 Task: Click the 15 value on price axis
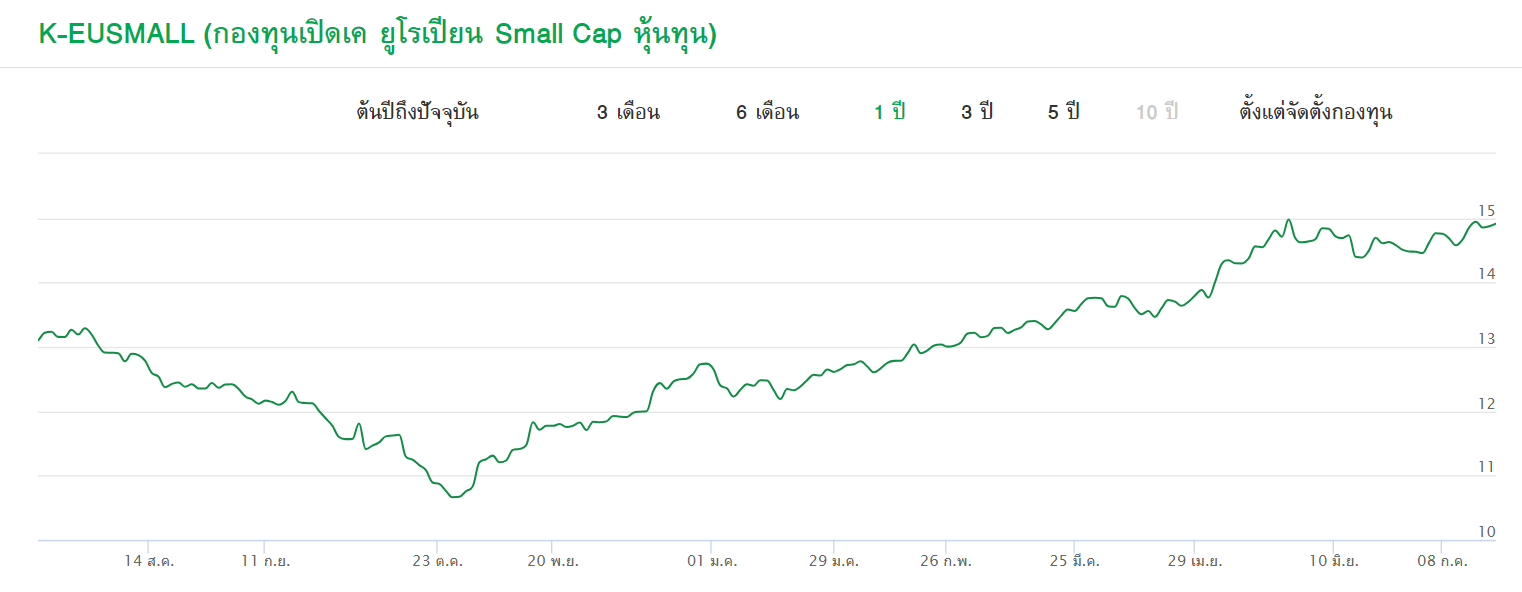pos(1487,211)
